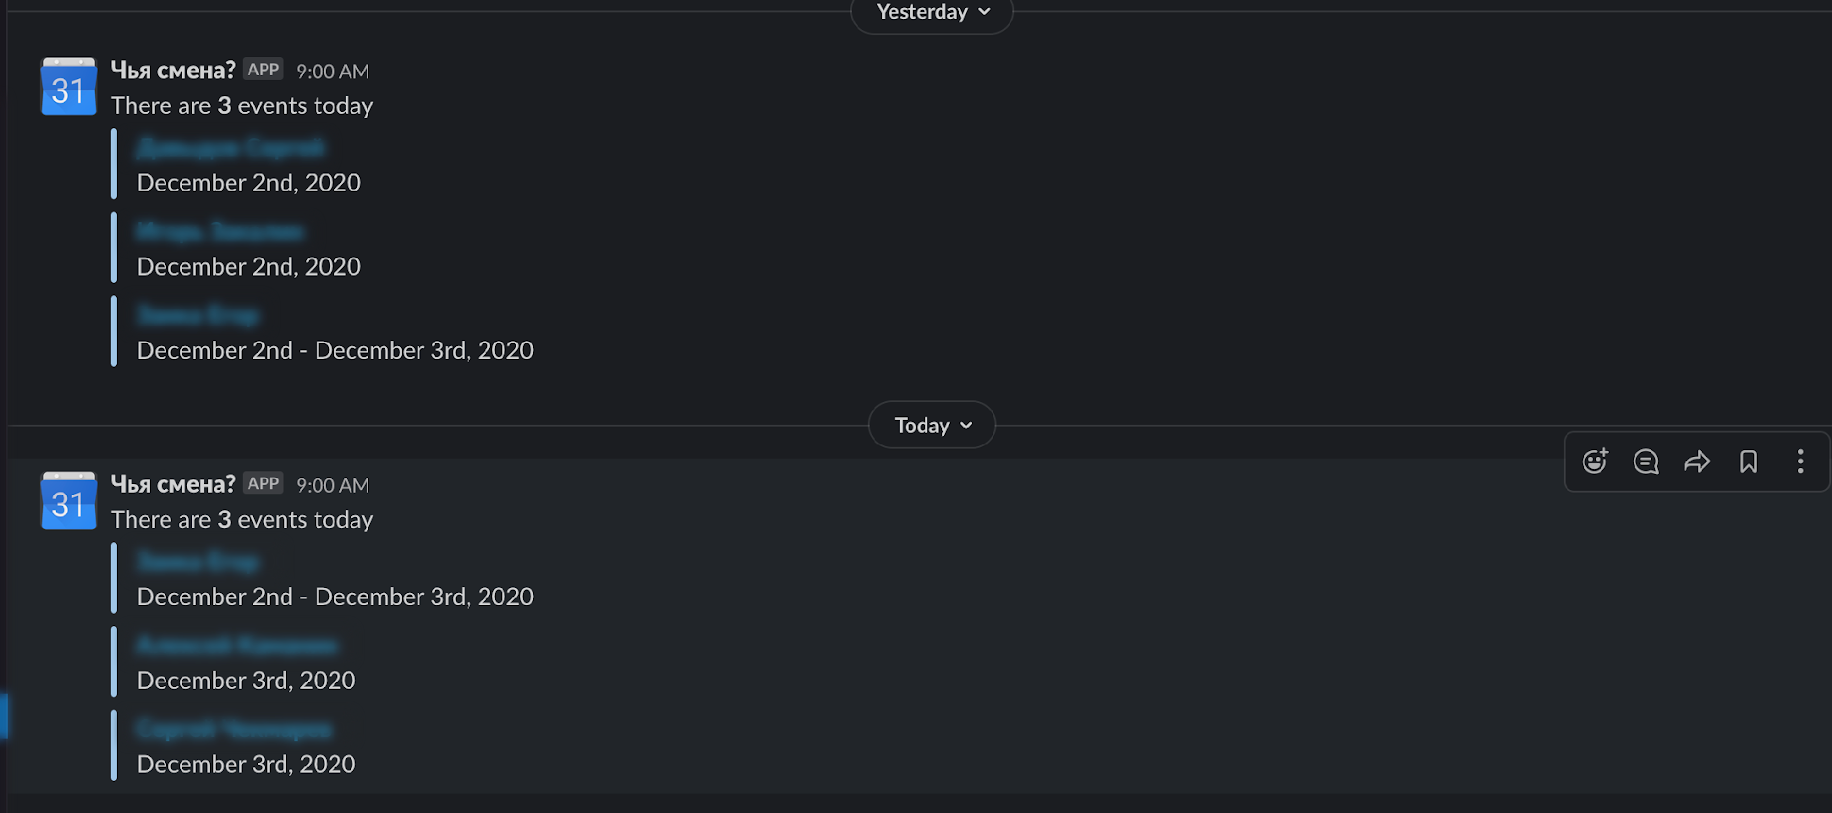Viewport: 1832px width, 813px height.
Task: Open the more actions three-dot menu
Action: click(1800, 461)
